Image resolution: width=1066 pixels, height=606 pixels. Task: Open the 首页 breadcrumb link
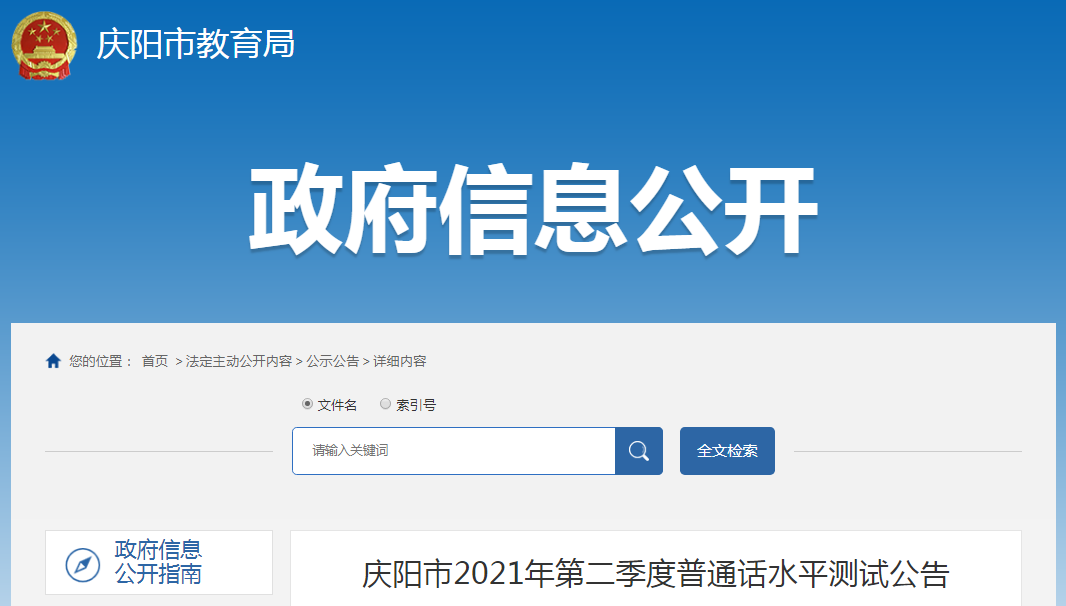(x=155, y=361)
